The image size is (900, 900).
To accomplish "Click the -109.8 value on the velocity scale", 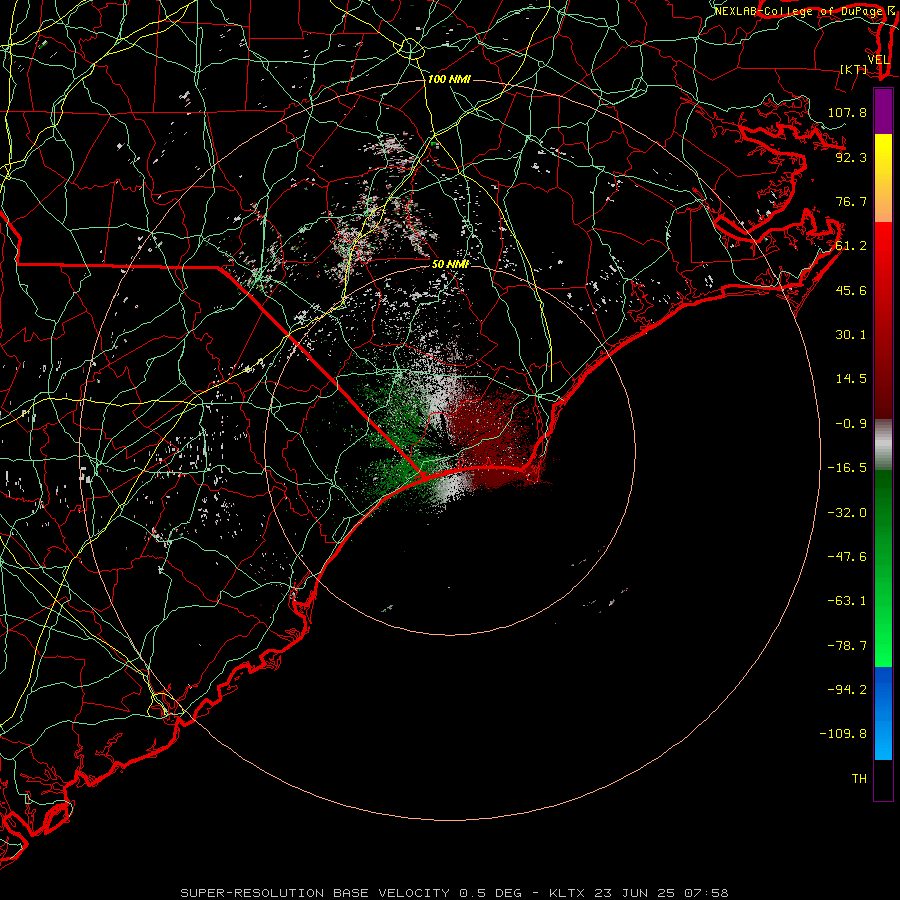I will [x=843, y=734].
